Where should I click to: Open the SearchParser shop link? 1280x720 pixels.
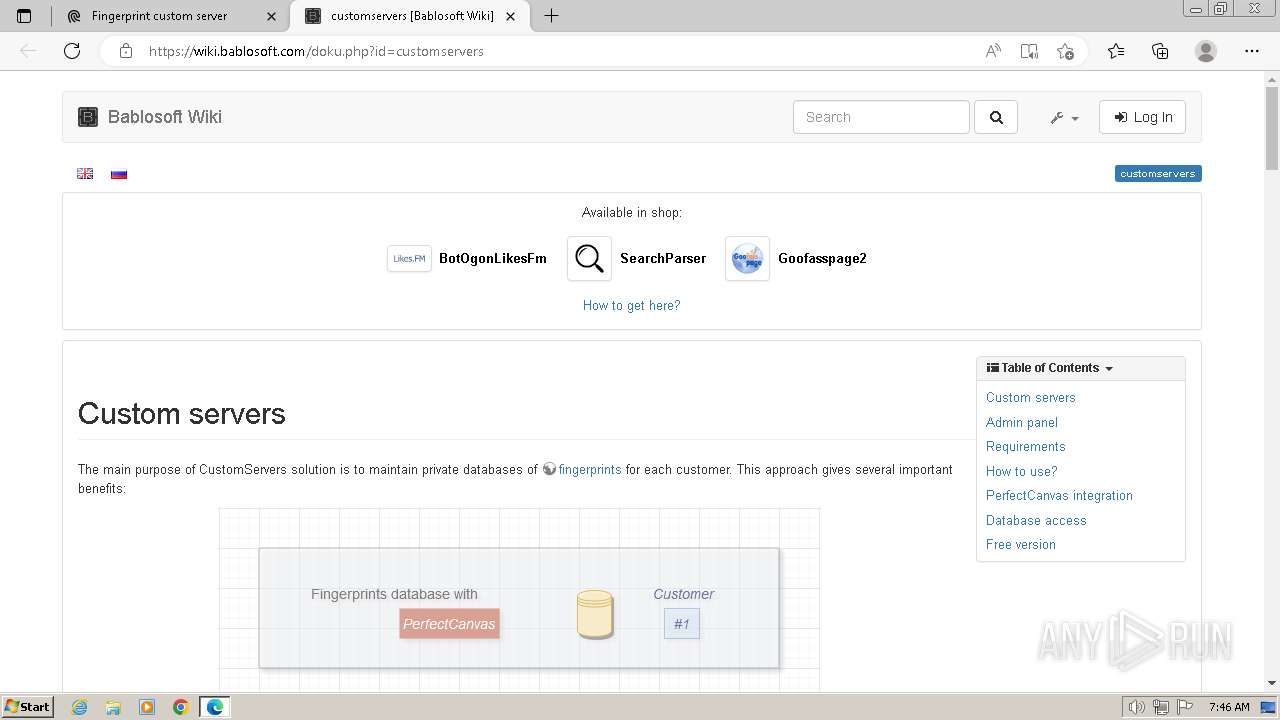click(663, 258)
